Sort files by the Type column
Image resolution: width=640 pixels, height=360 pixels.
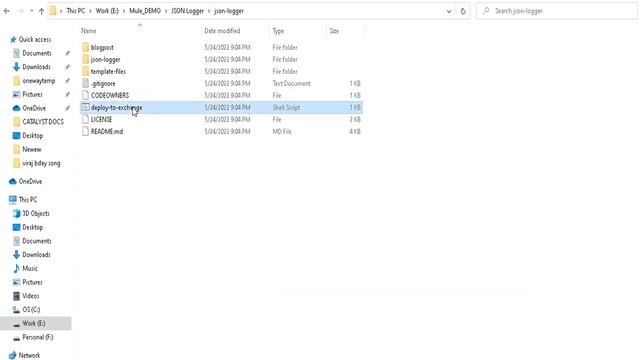278,31
